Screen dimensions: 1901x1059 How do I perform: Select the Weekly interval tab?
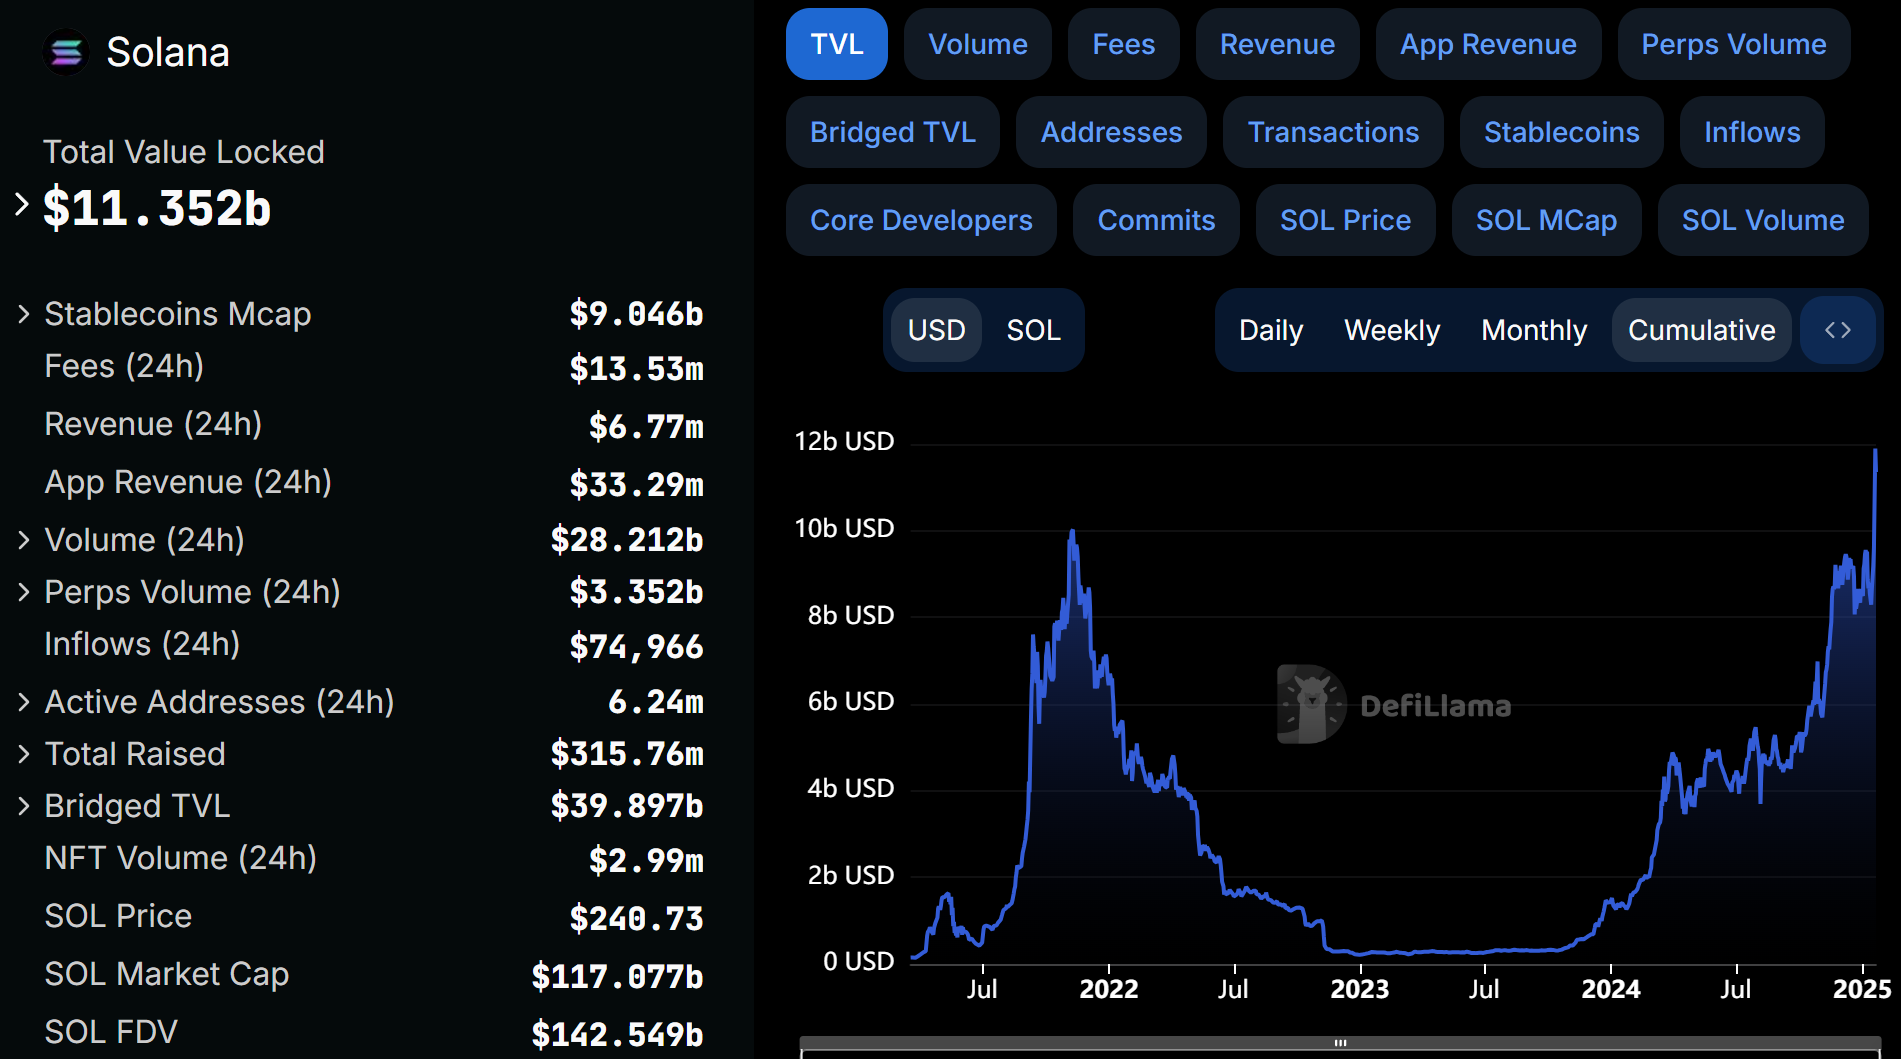pos(1391,330)
